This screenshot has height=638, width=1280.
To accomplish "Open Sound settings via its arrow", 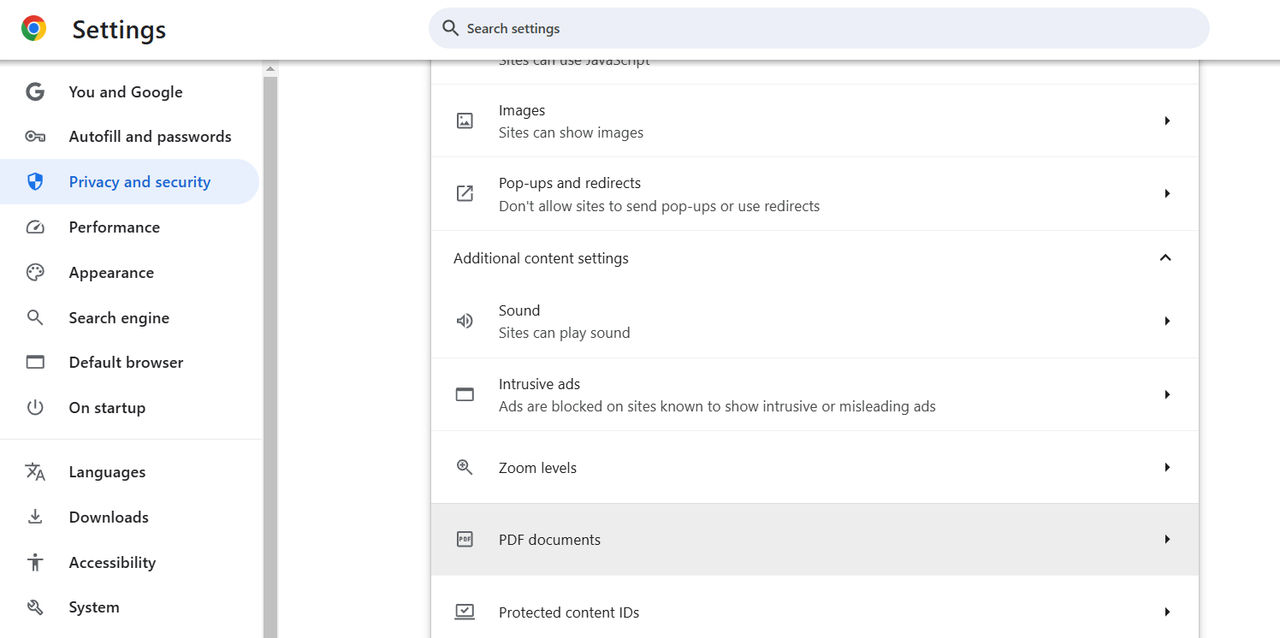I will click(x=1167, y=321).
